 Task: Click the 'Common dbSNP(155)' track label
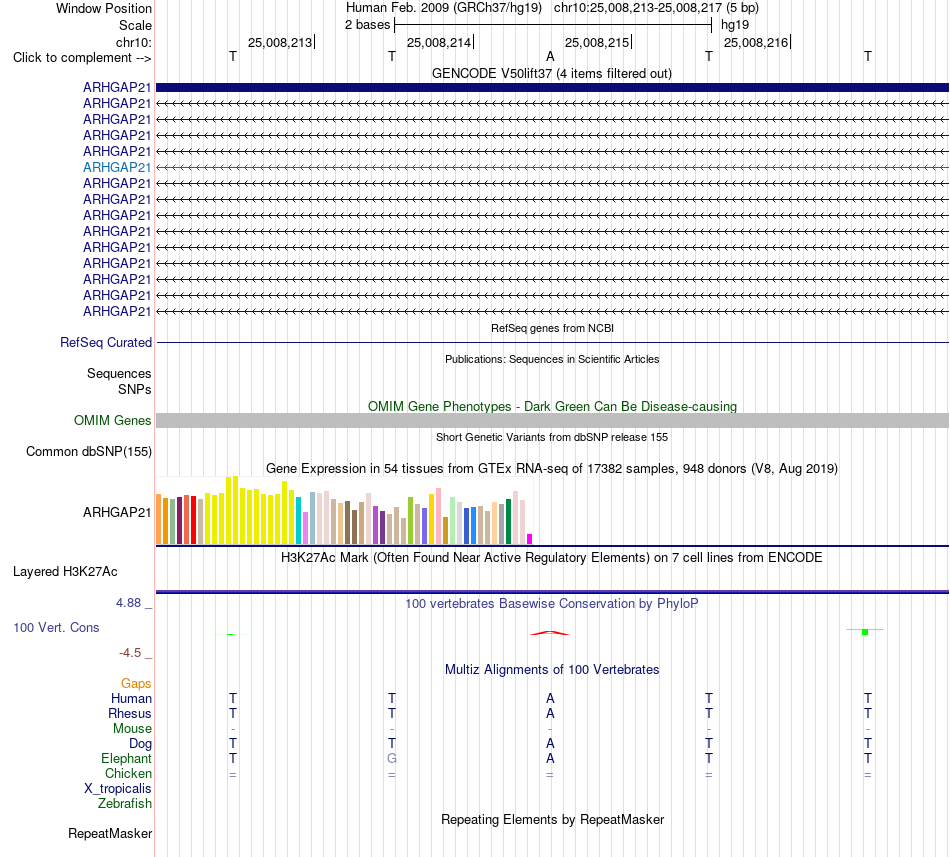[88, 451]
